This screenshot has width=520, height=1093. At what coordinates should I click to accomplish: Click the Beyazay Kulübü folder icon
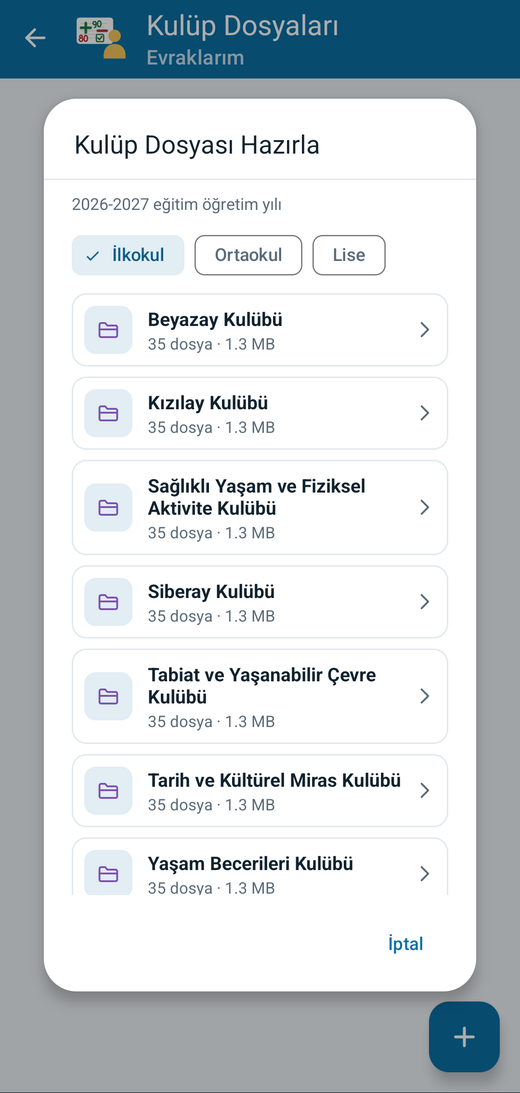click(108, 330)
